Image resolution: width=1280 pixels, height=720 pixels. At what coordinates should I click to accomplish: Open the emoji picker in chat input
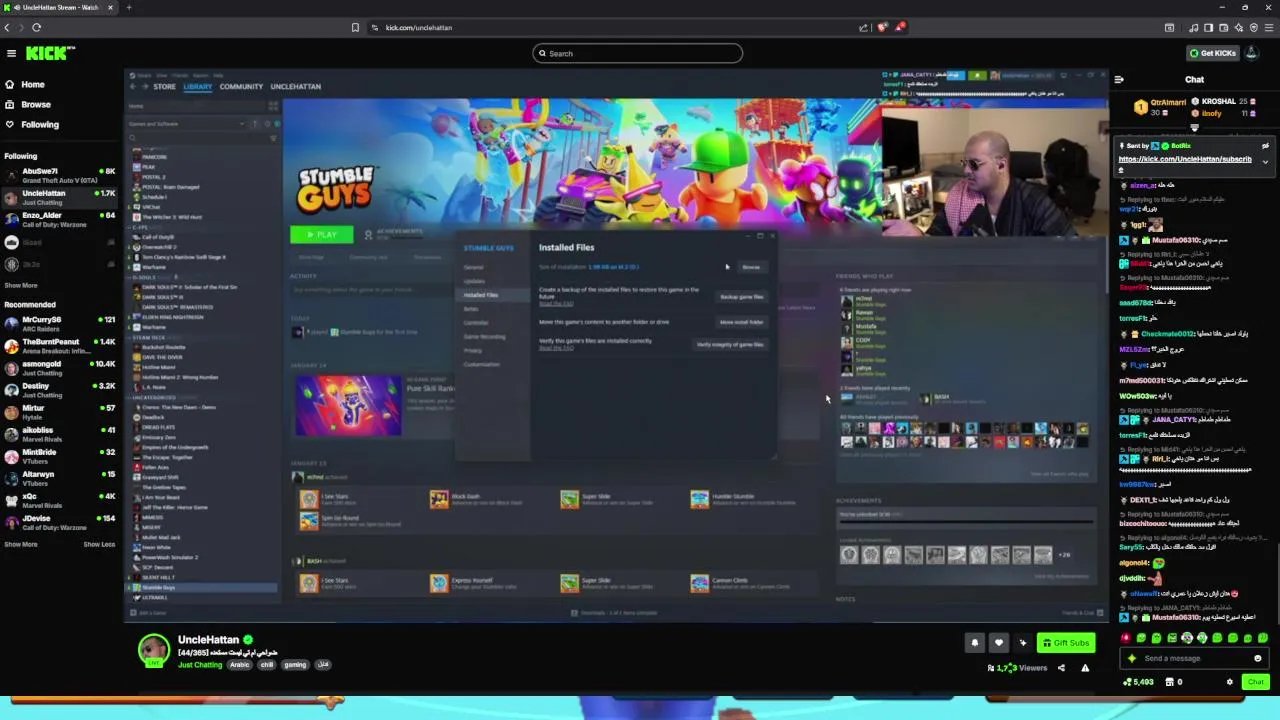(x=1258, y=659)
